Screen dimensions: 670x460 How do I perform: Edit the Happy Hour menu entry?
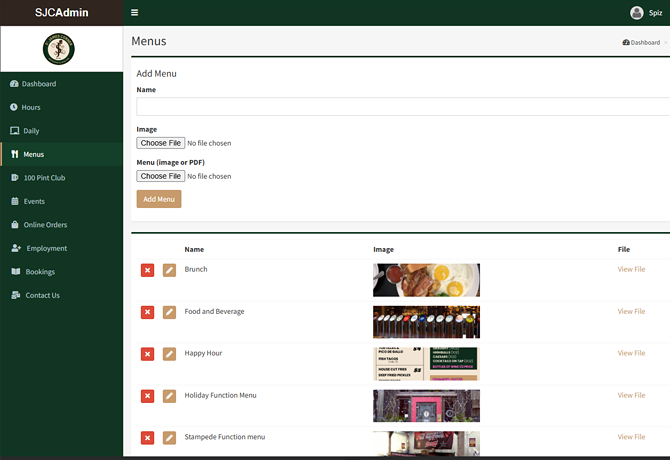click(169, 354)
